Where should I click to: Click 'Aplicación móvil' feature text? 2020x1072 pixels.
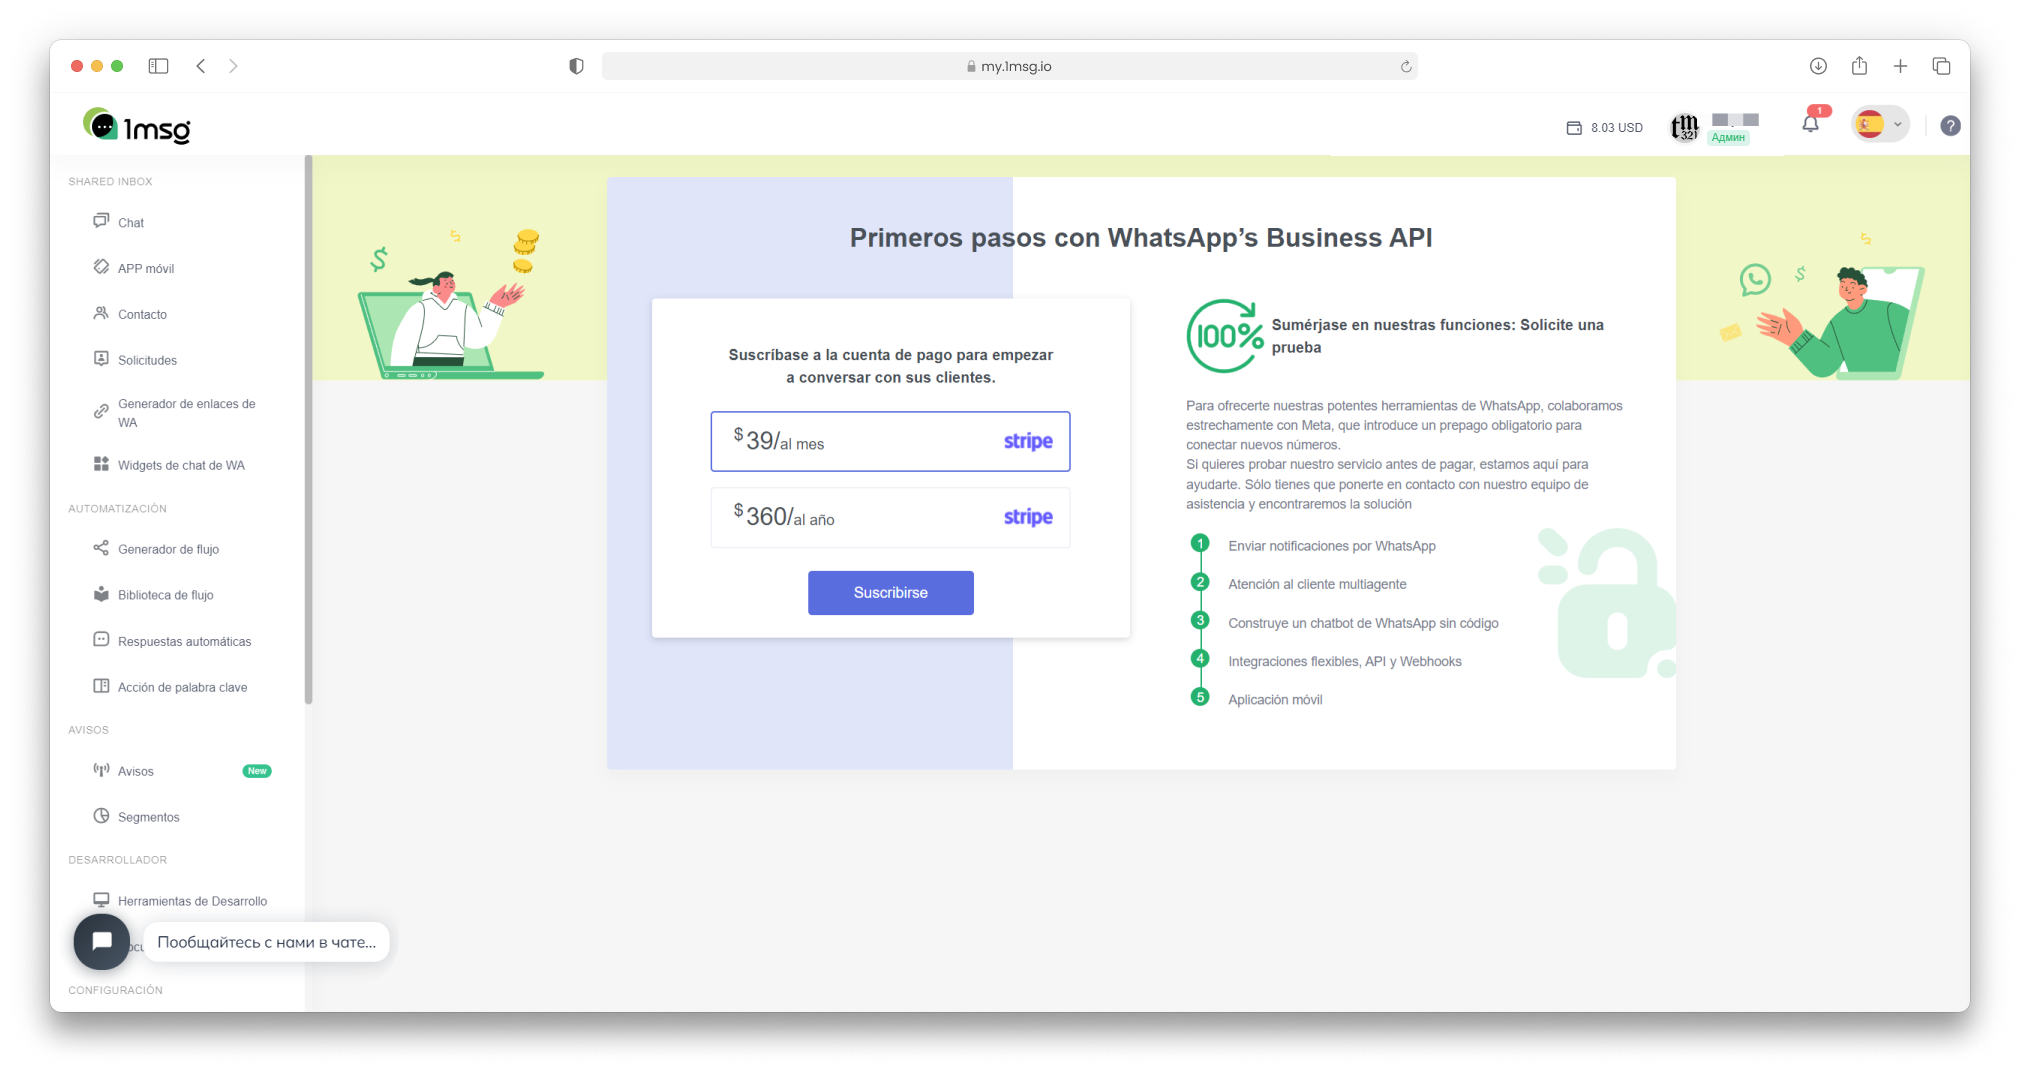[1275, 700]
